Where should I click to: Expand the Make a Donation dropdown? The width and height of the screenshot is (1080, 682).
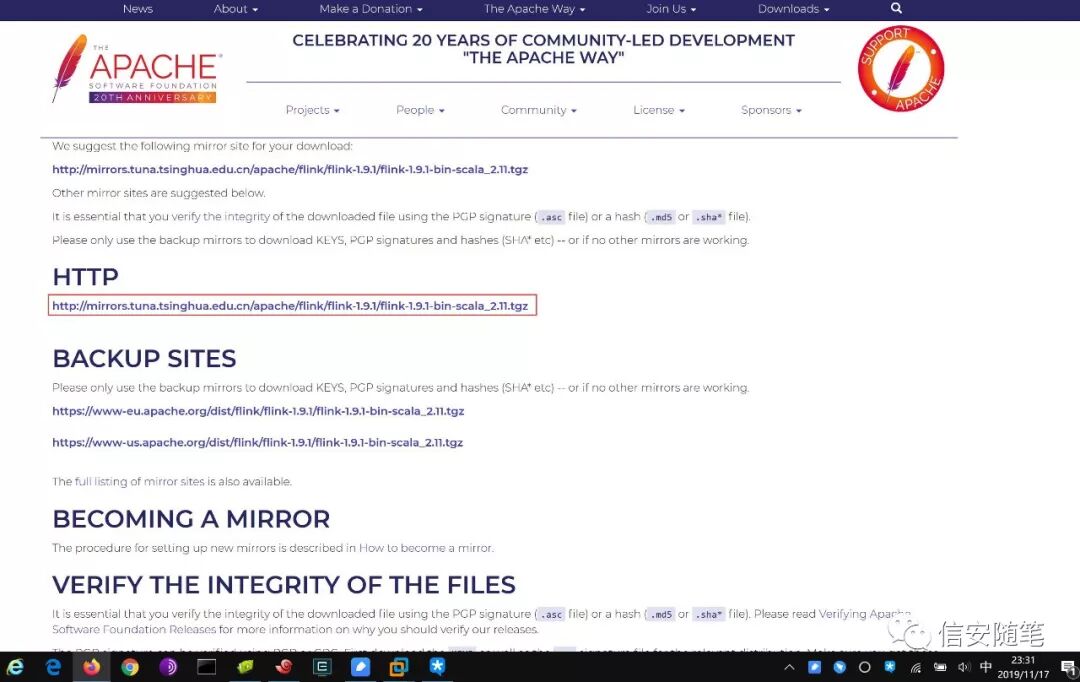tap(371, 9)
